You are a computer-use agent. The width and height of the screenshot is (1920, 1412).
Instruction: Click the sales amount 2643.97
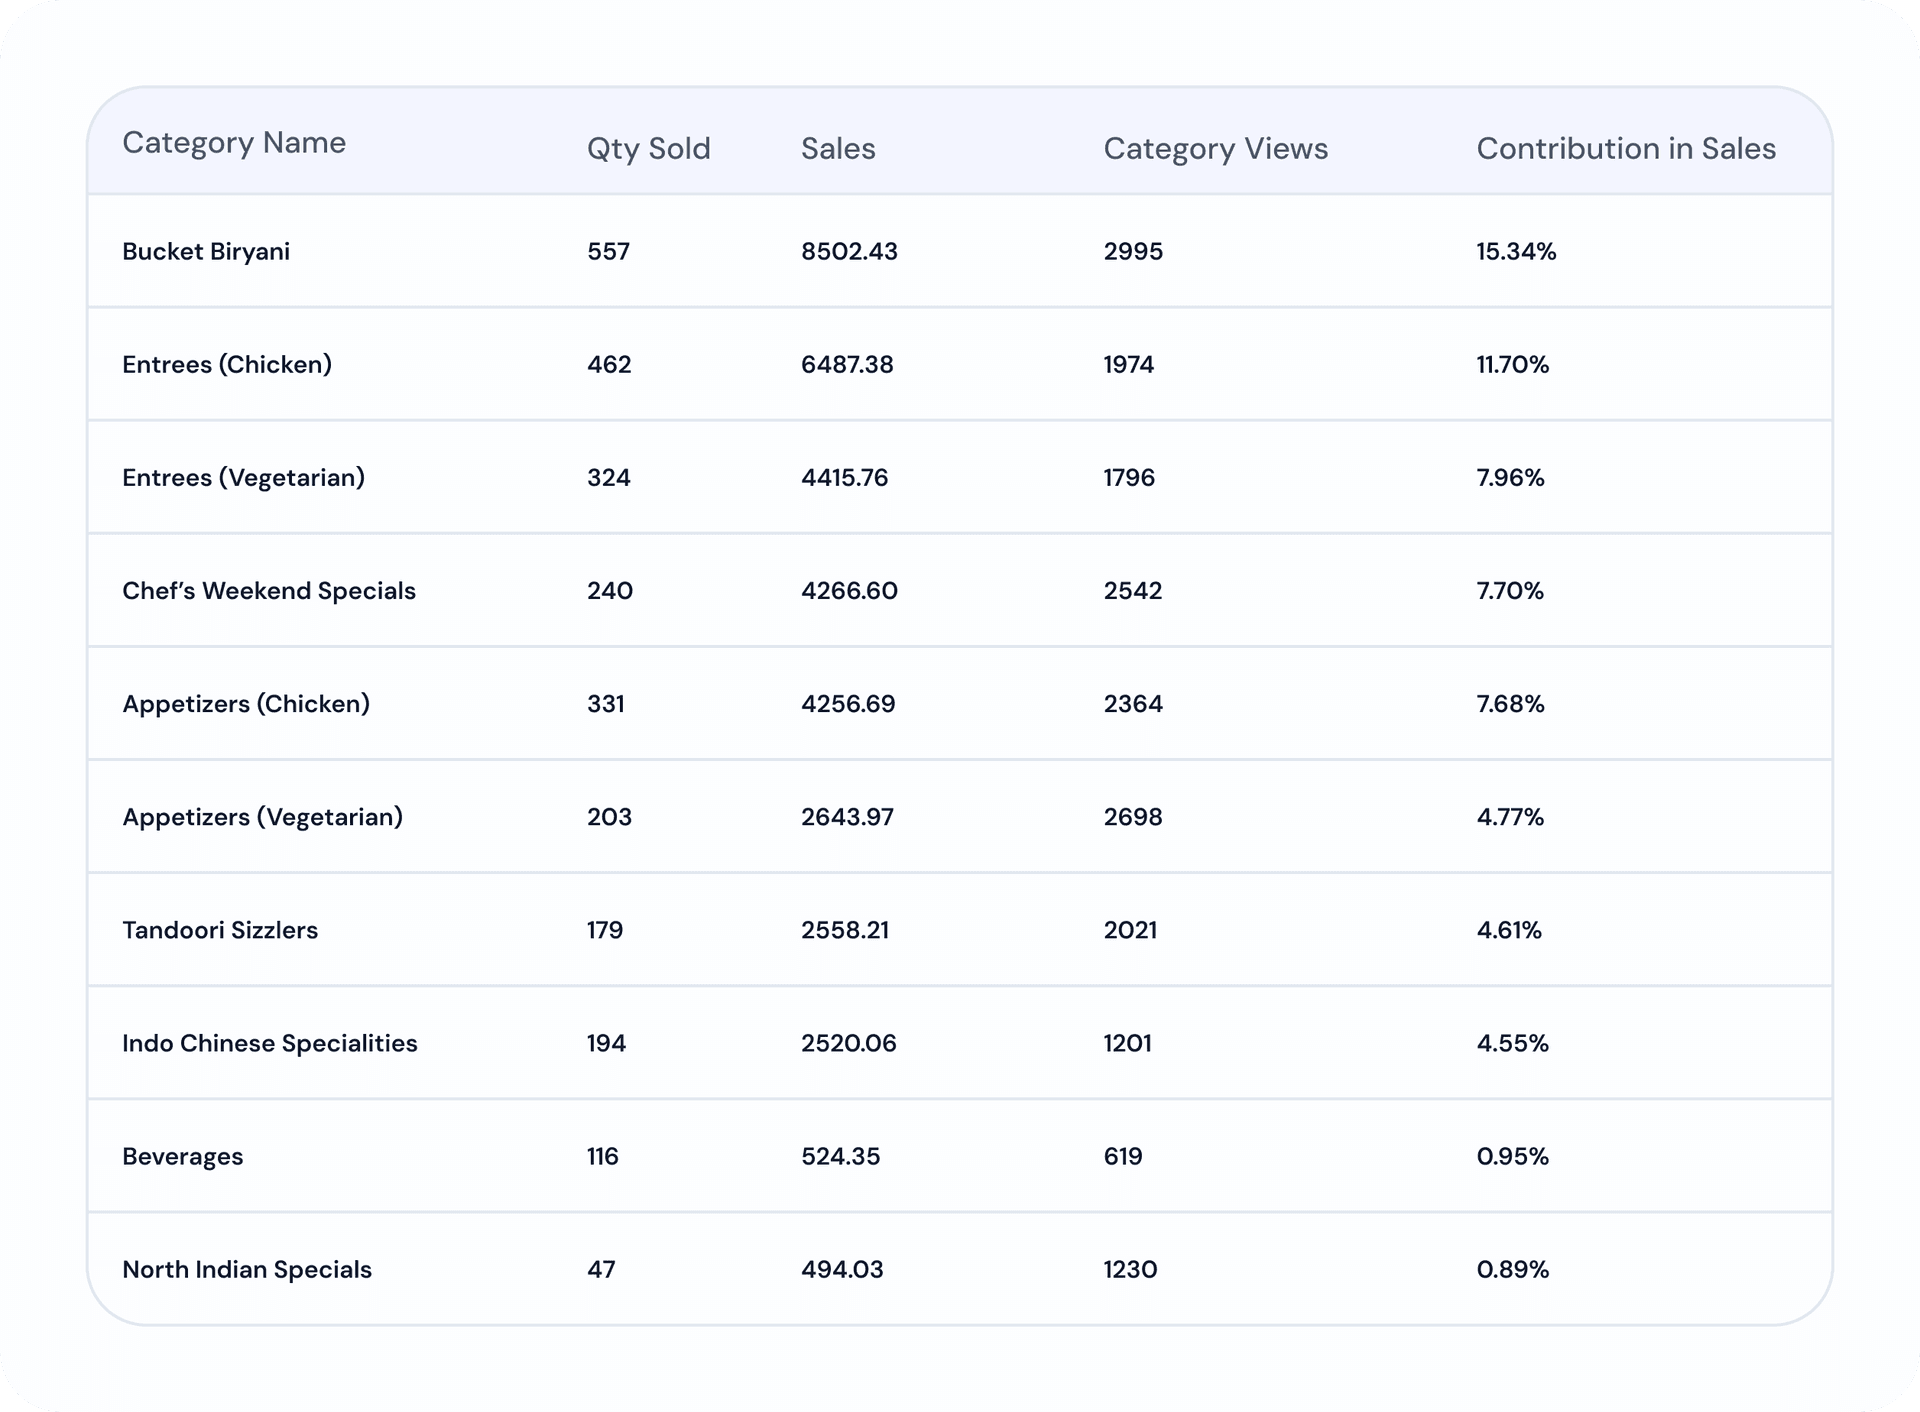point(847,817)
